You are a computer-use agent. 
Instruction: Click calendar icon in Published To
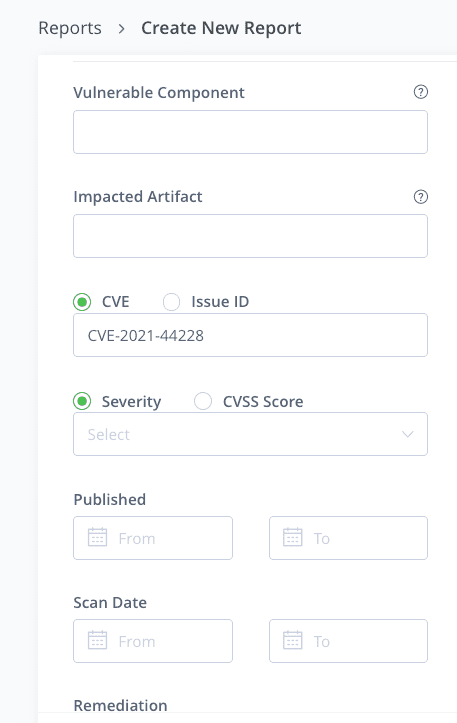292,538
